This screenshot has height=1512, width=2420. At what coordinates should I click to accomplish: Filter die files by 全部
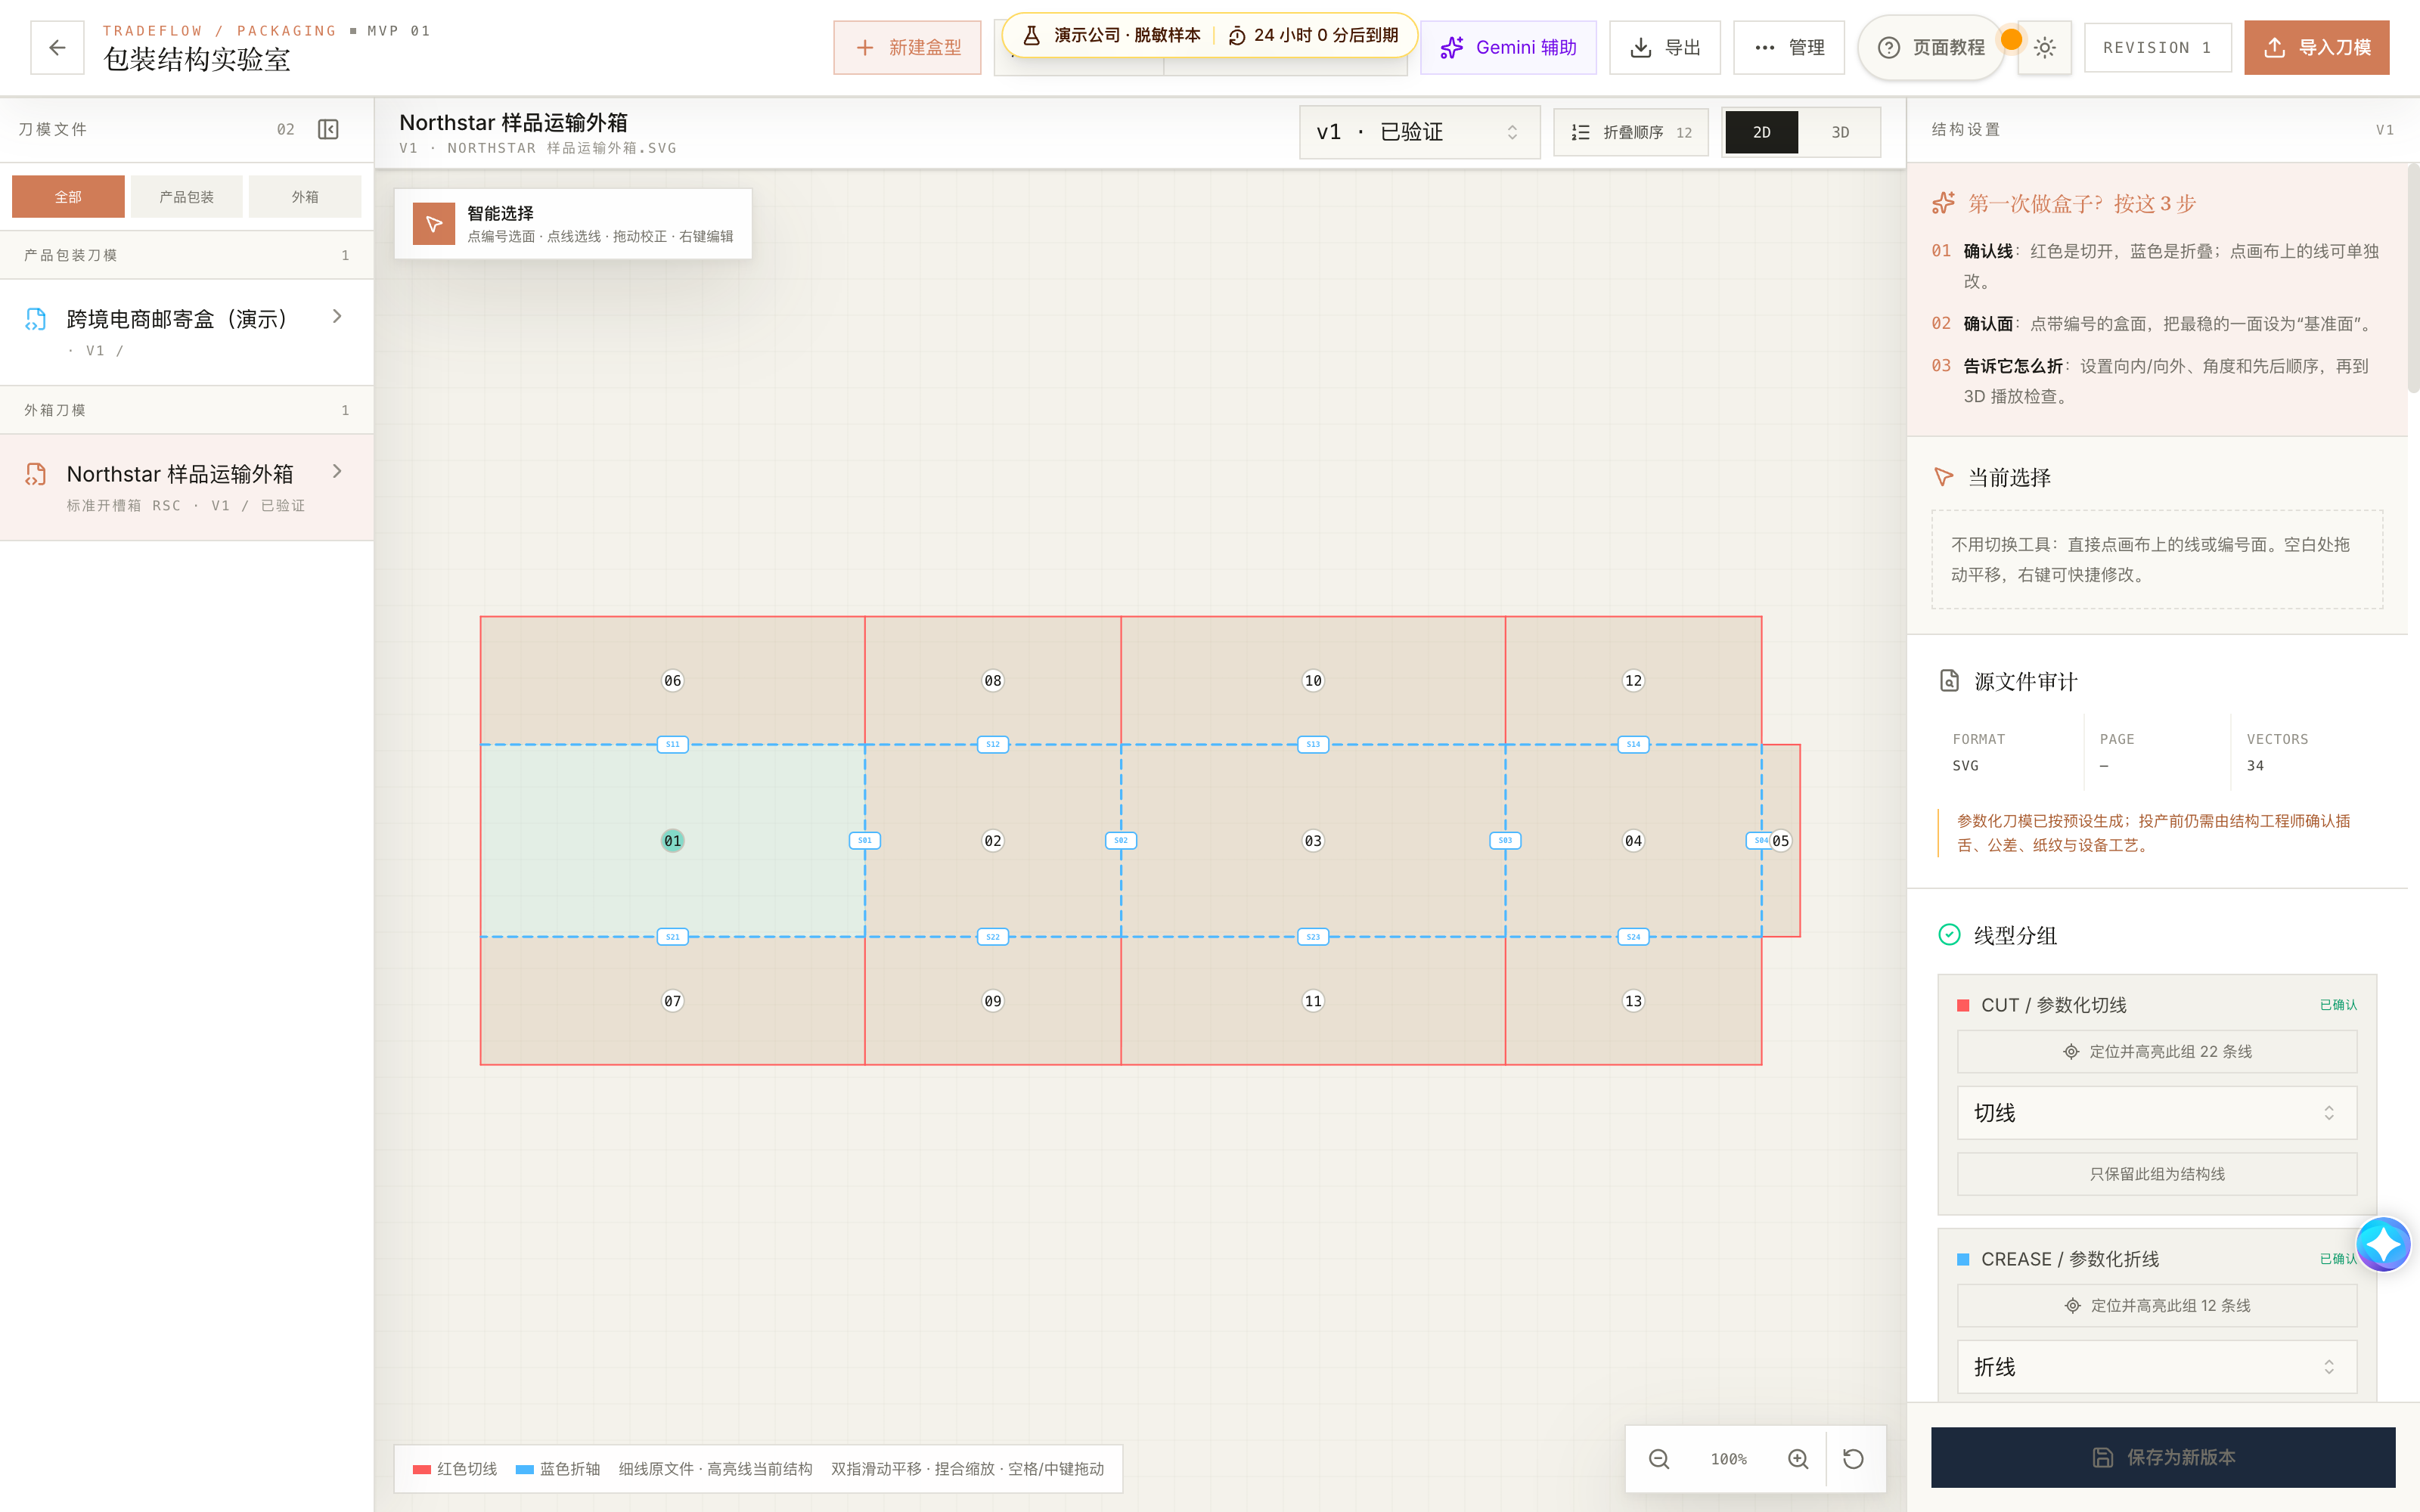pyautogui.click(x=68, y=197)
